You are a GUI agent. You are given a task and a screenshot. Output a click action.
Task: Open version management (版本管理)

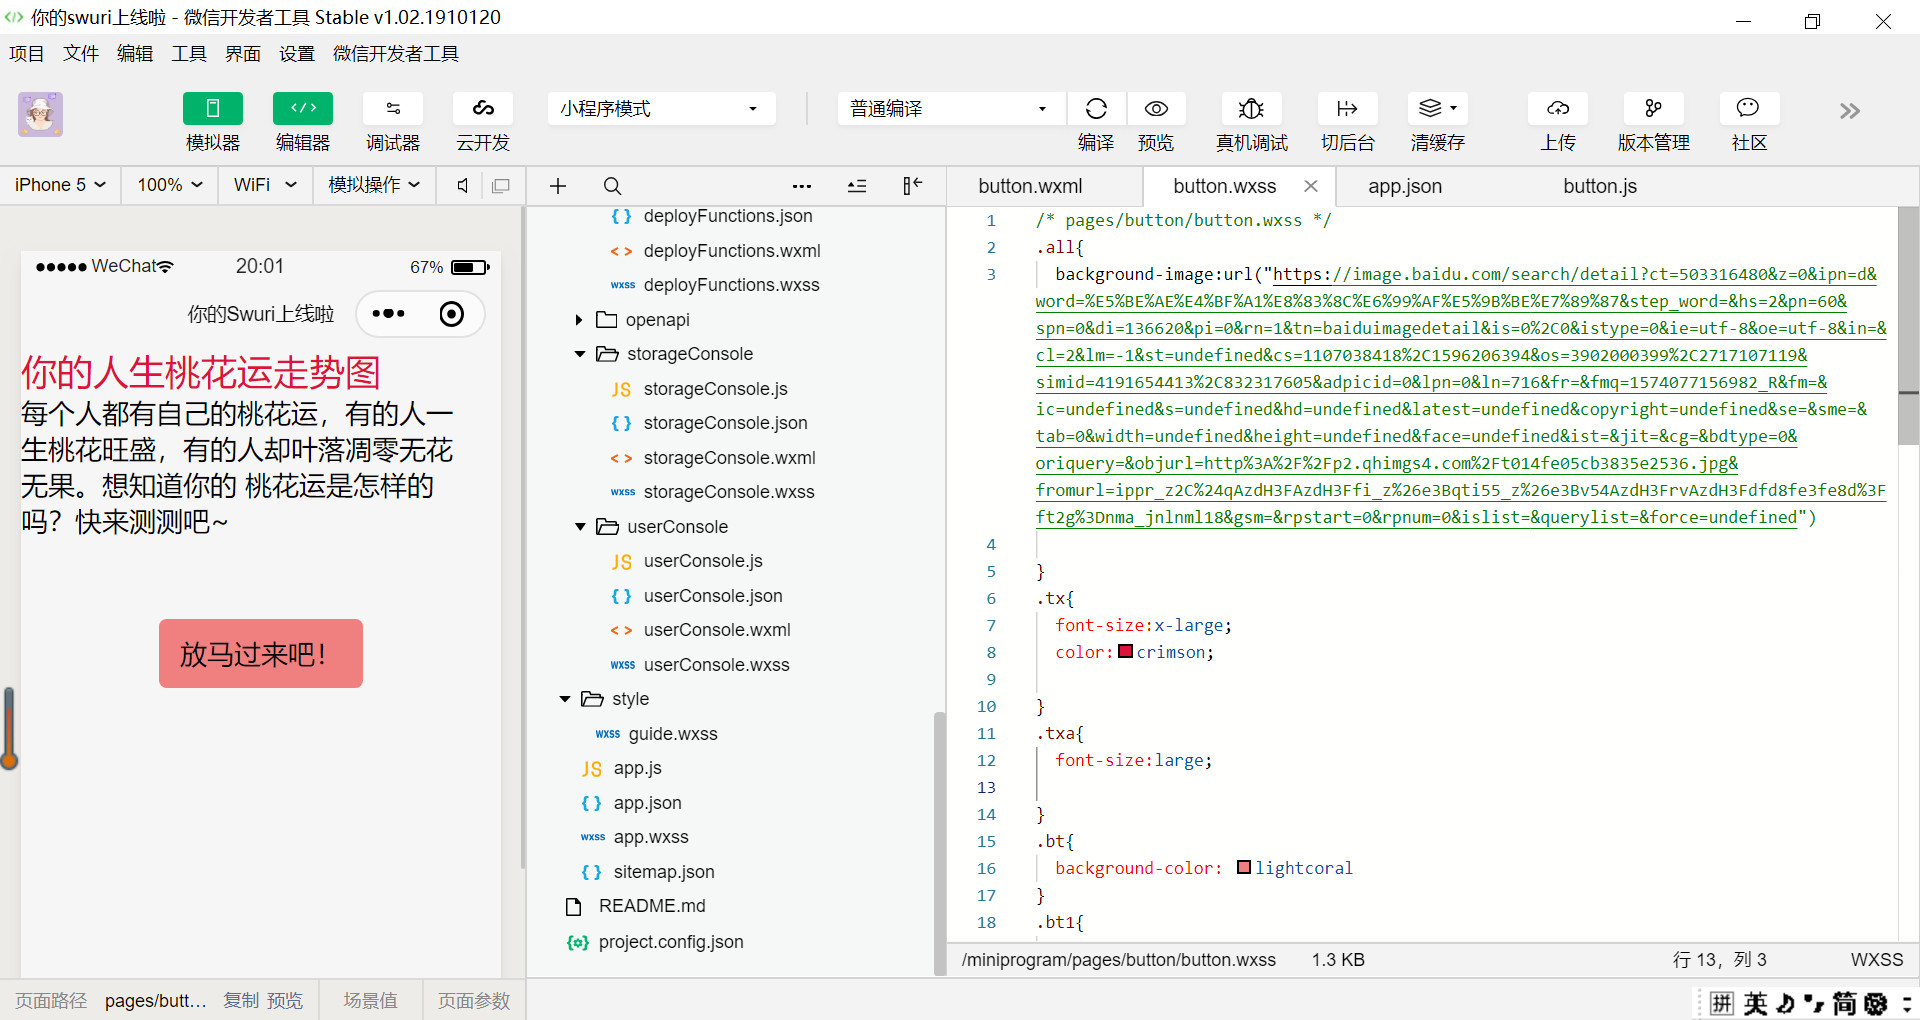coord(1654,109)
